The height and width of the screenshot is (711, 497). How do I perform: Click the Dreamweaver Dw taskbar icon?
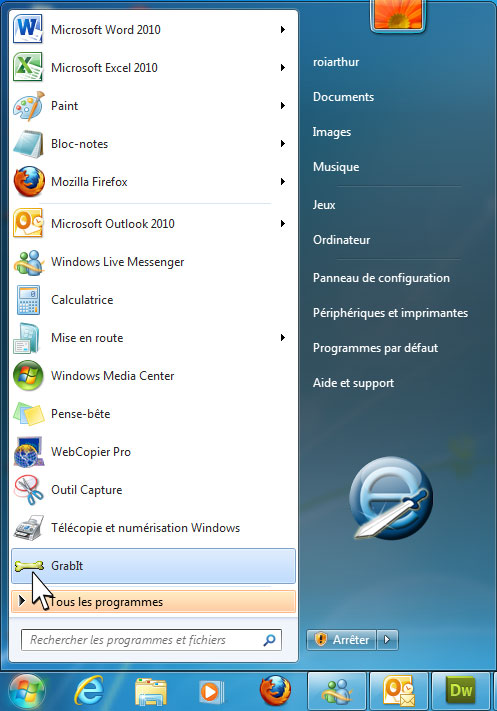(x=461, y=691)
